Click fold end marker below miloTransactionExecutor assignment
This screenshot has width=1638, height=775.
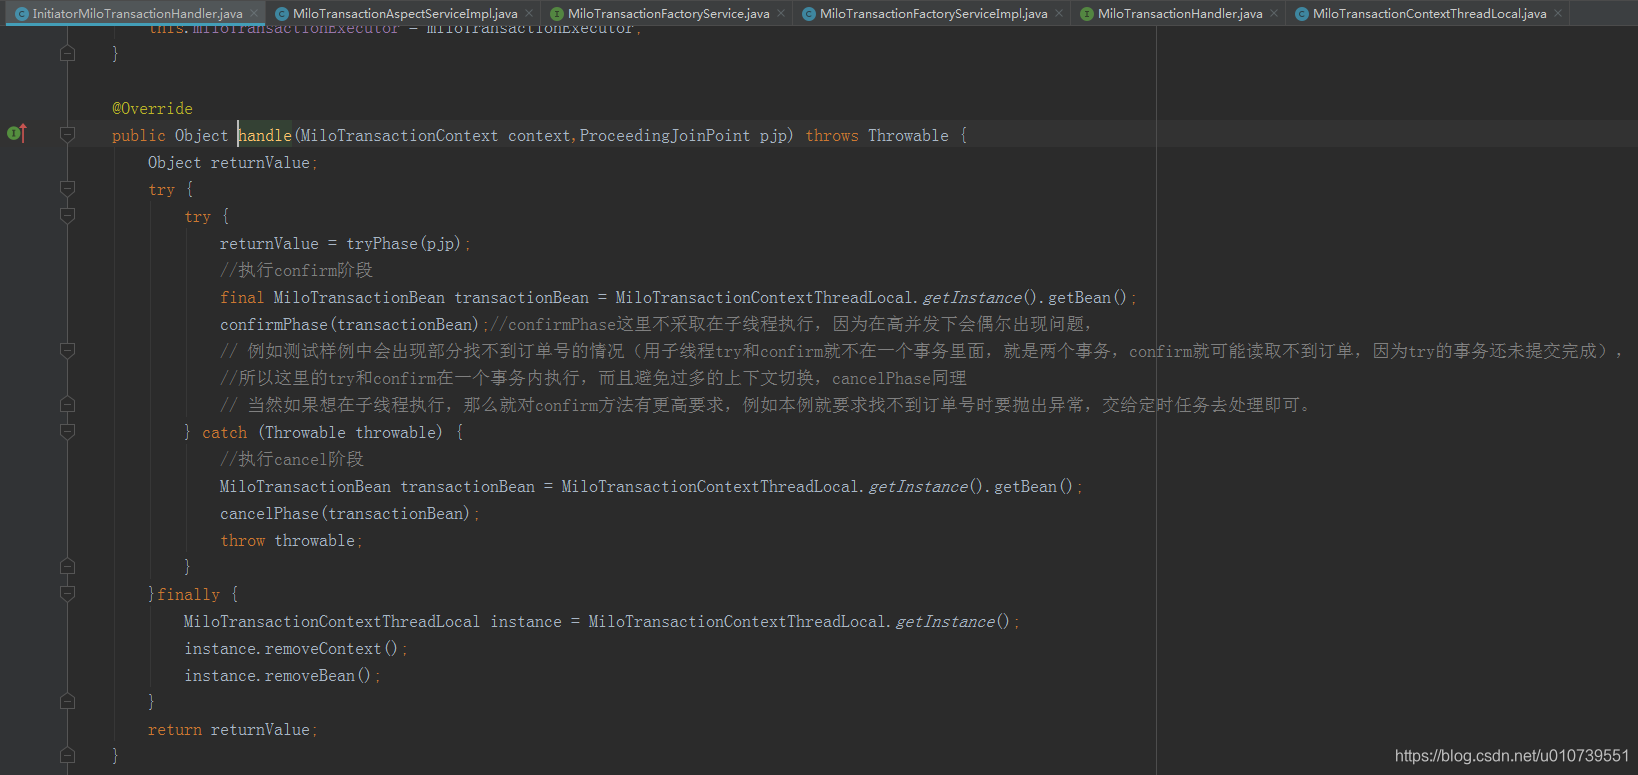(67, 53)
